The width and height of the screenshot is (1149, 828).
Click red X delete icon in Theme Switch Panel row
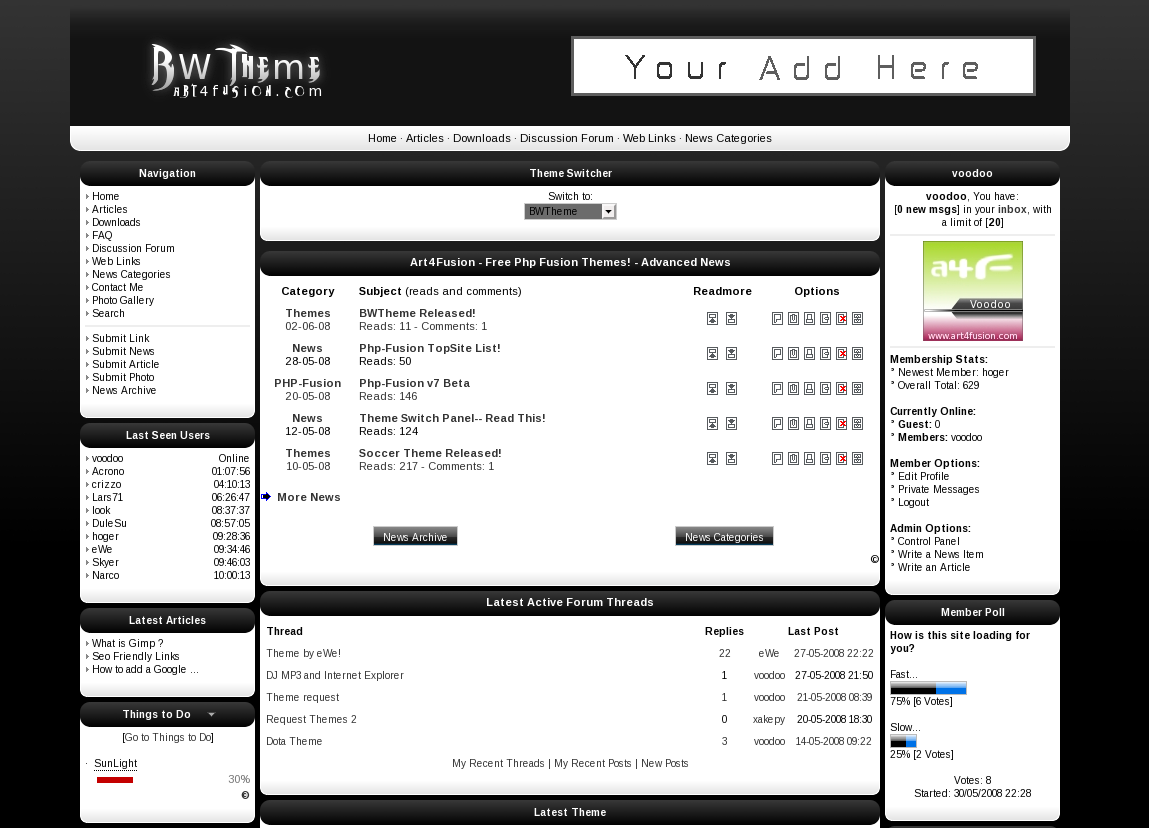(x=841, y=424)
